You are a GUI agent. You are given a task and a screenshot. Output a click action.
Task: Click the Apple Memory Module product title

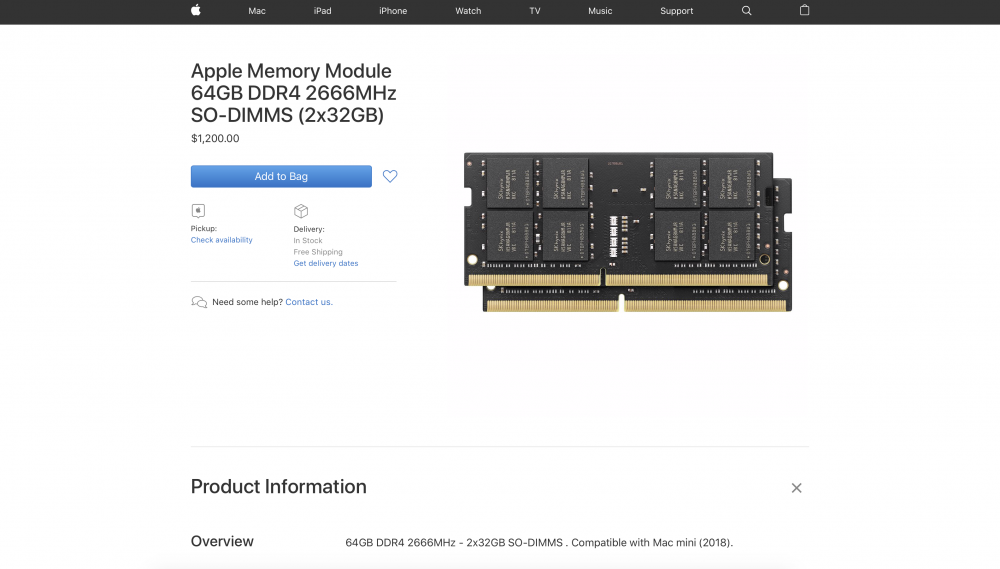coord(293,93)
